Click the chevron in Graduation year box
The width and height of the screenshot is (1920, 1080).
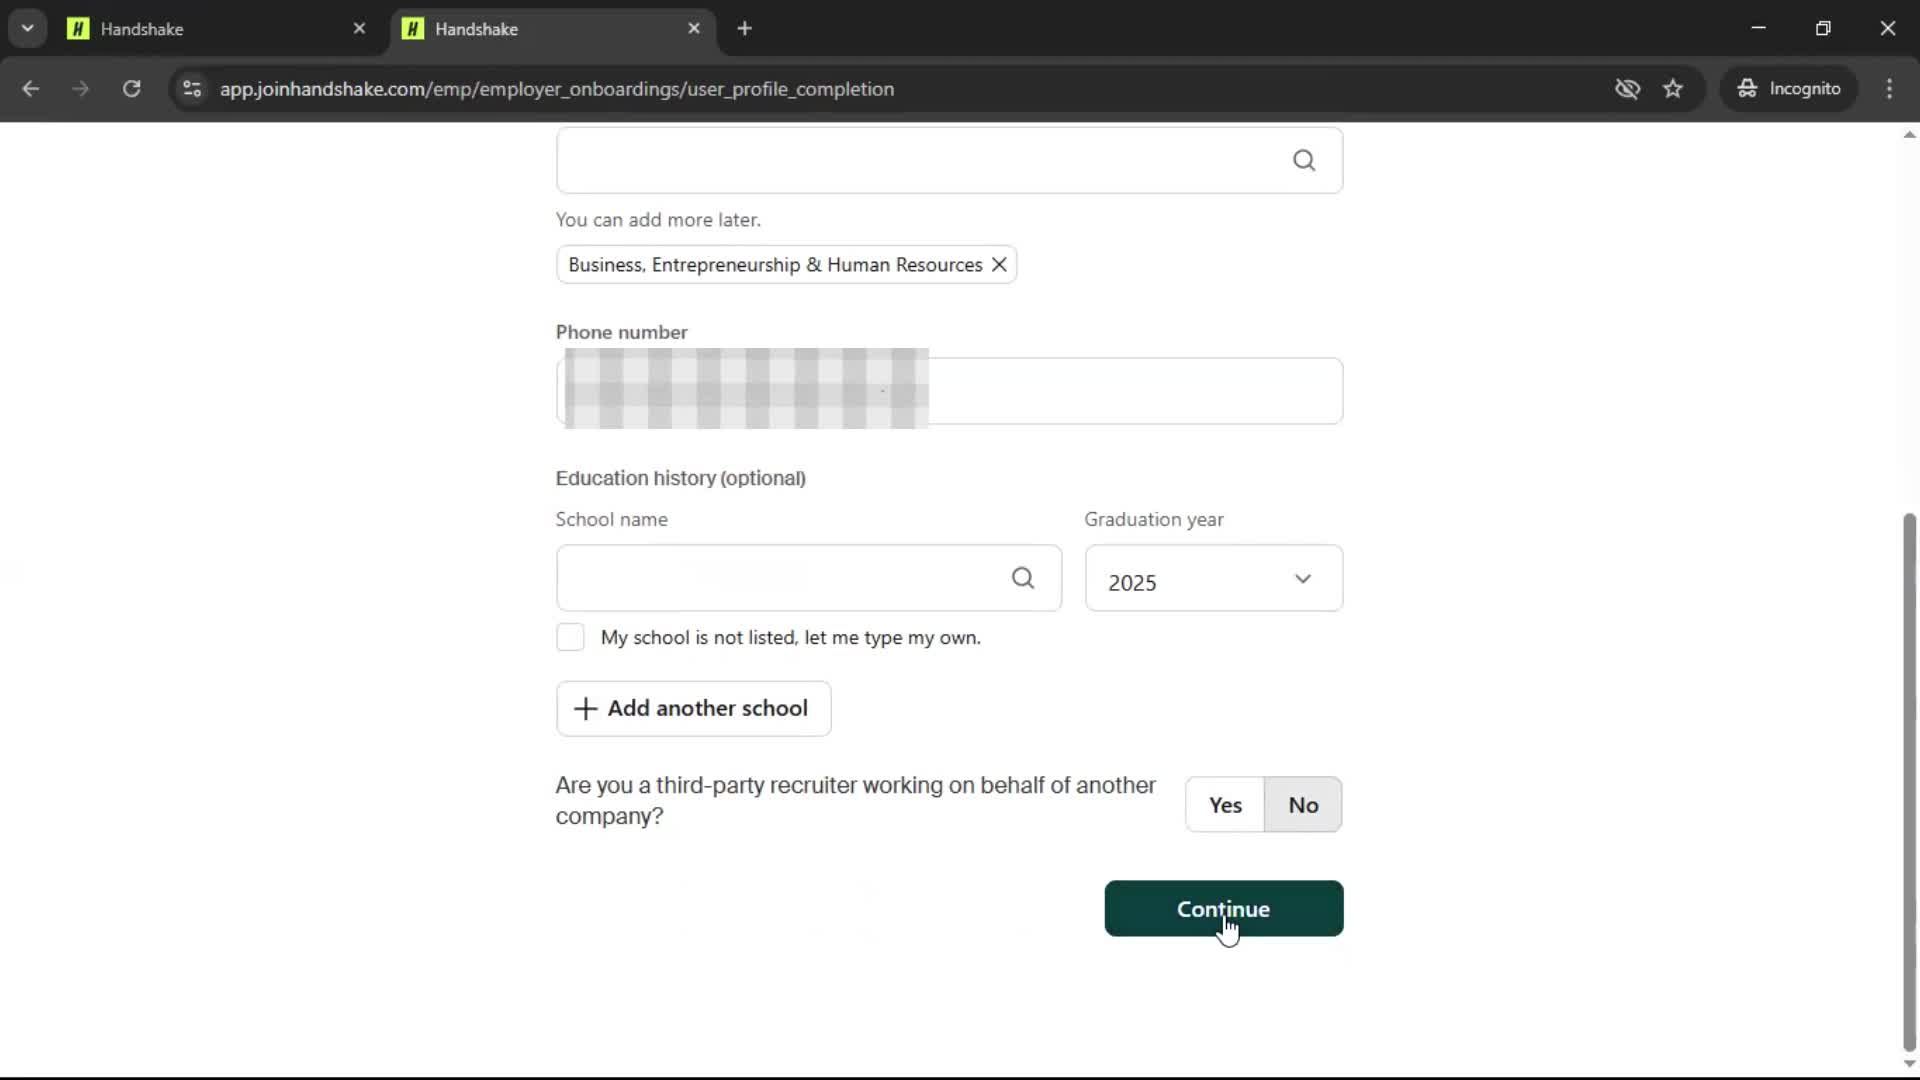pyautogui.click(x=1302, y=579)
